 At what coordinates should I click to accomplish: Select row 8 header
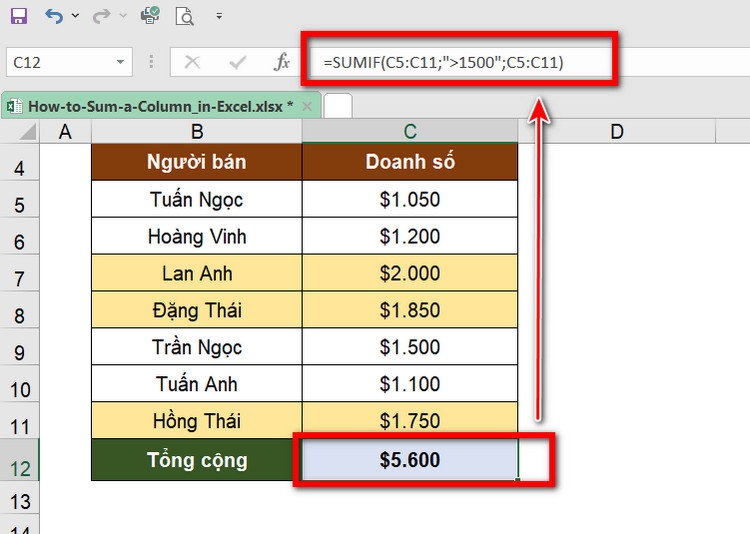coord(19,310)
